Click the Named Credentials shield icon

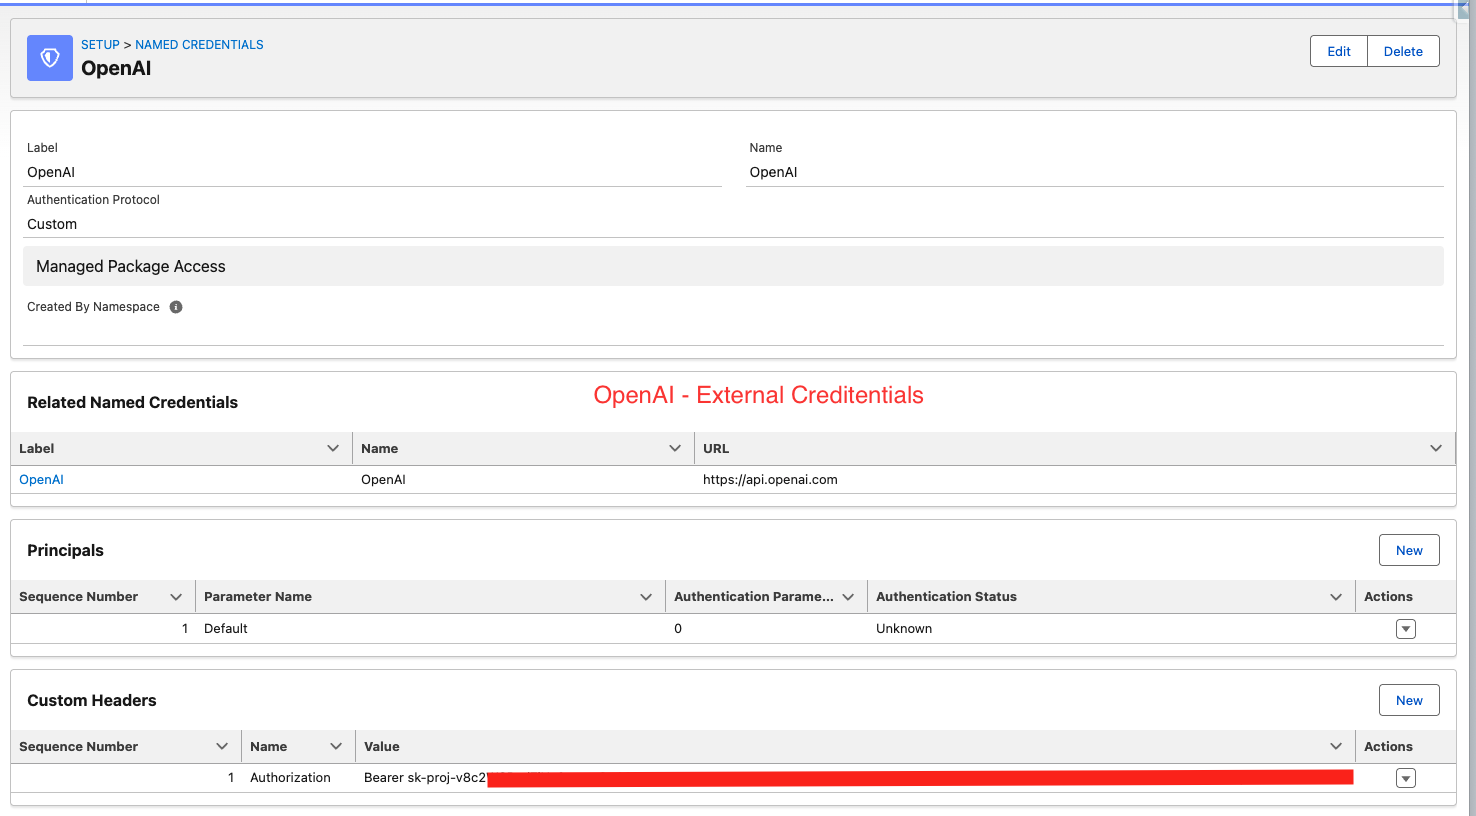(50, 58)
